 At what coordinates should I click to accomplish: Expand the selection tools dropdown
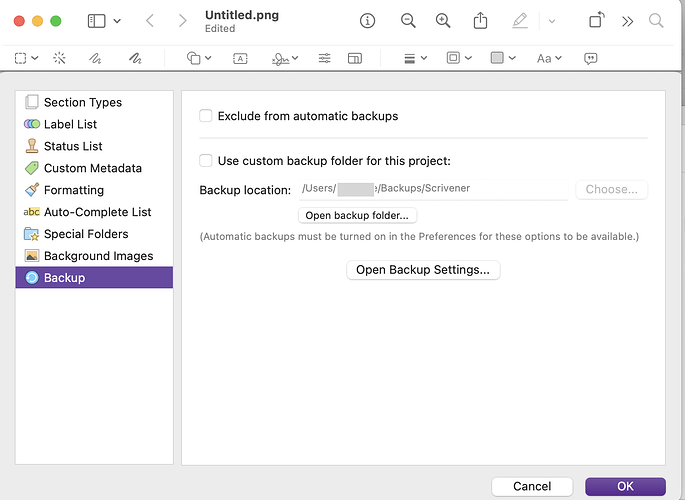tap(27, 59)
